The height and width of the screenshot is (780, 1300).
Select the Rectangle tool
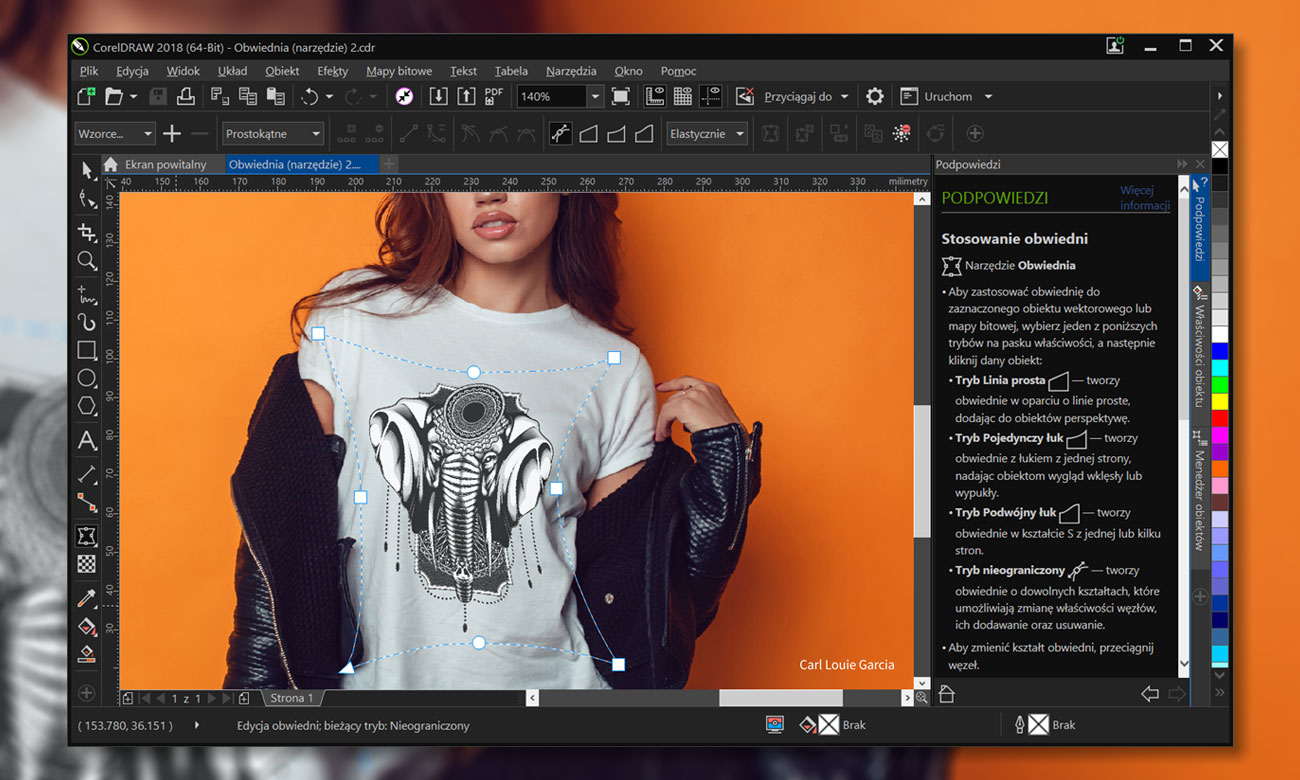(x=87, y=350)
